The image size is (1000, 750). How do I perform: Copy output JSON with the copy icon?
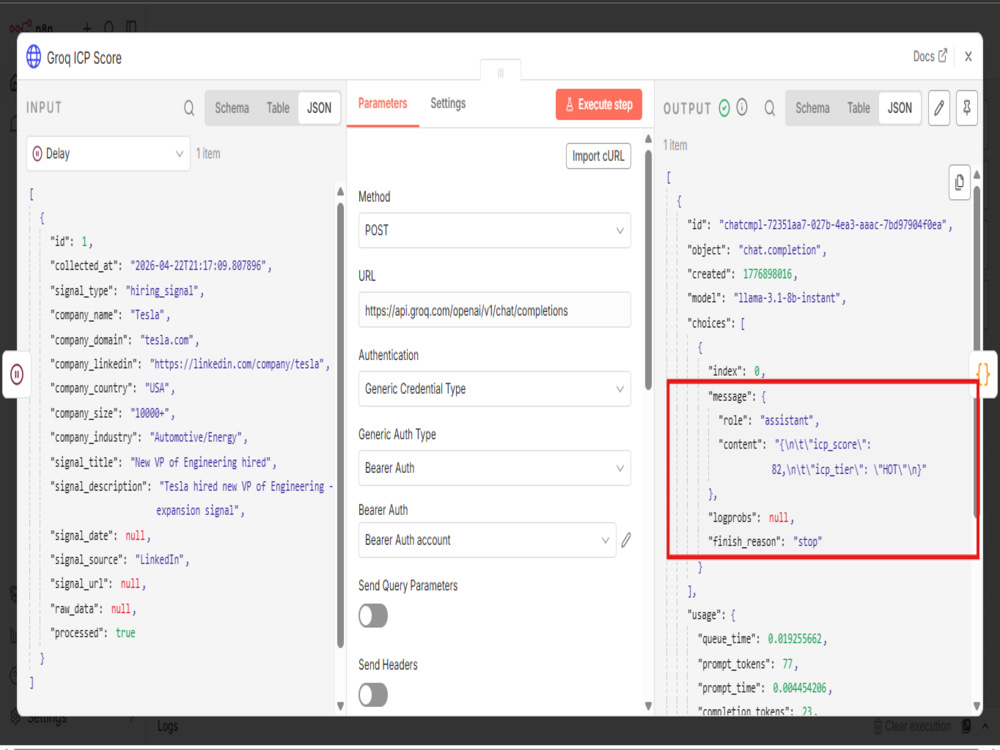point(959,182)
